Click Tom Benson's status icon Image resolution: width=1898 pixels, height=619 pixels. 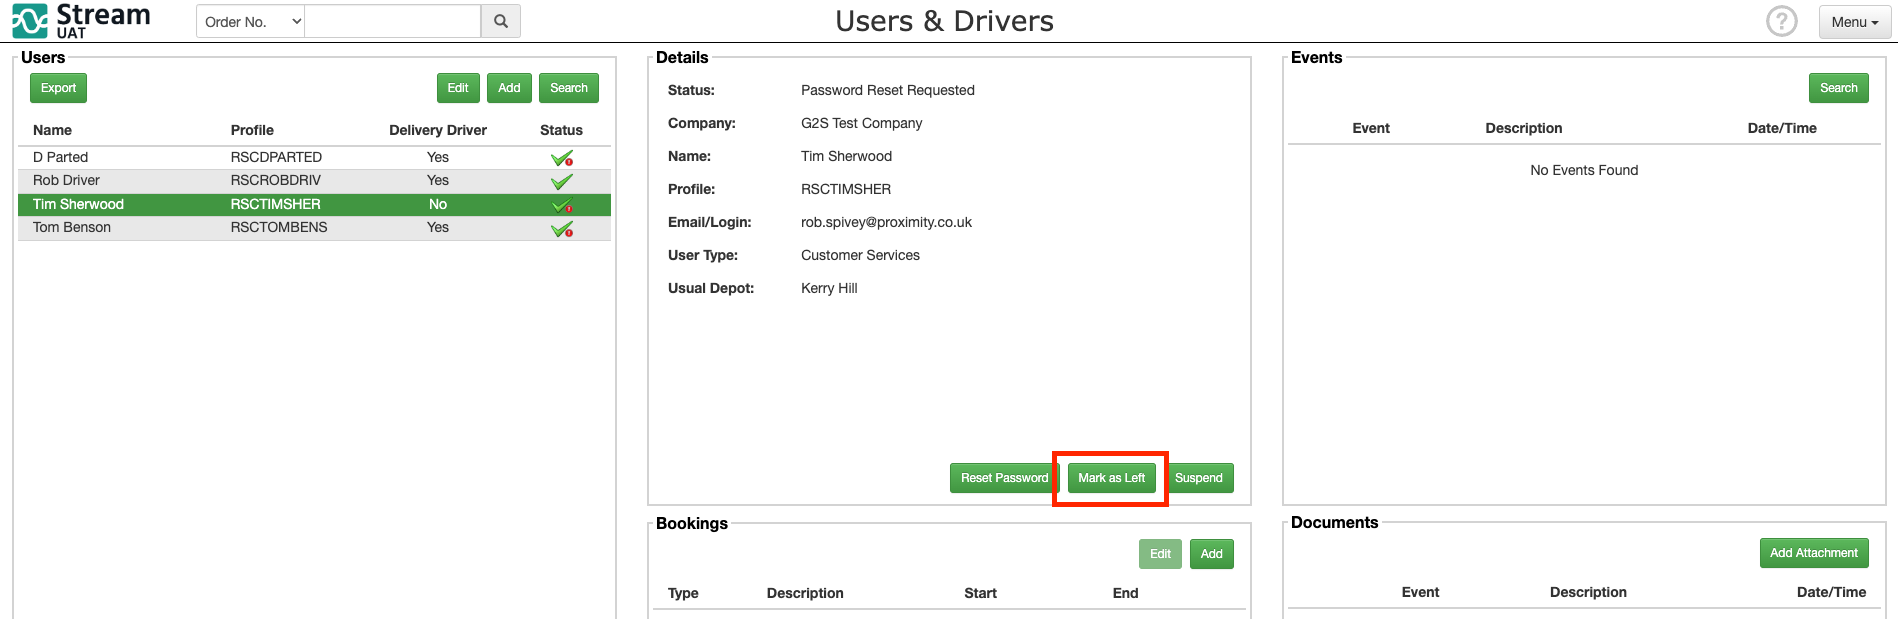point(562,229)
